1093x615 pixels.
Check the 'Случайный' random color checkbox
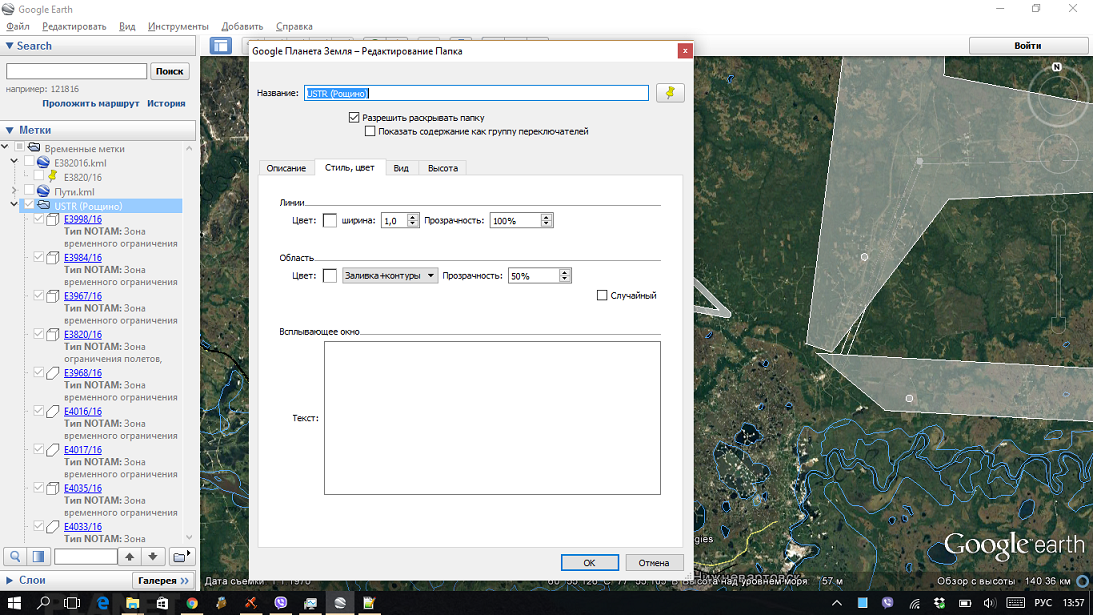tap(602, 295)
